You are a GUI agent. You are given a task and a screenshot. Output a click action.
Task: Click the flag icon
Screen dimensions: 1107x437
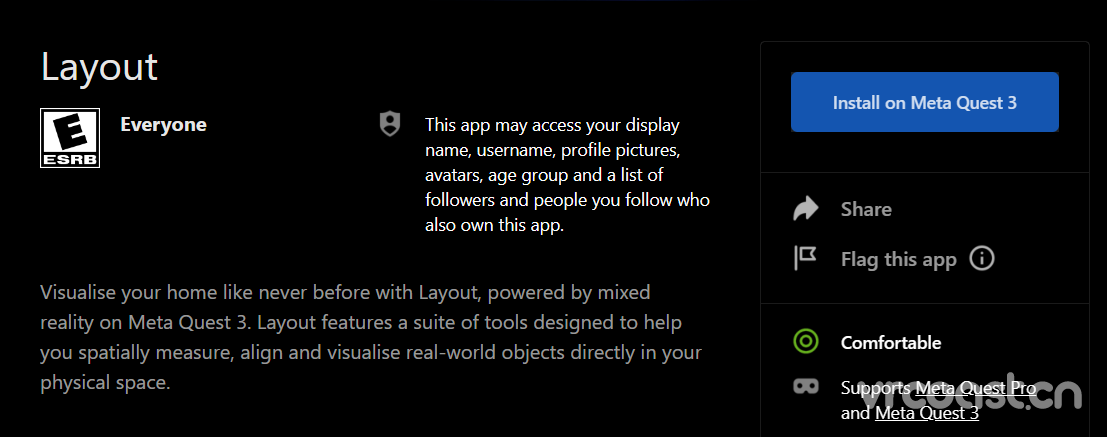[x=806, y=259]
